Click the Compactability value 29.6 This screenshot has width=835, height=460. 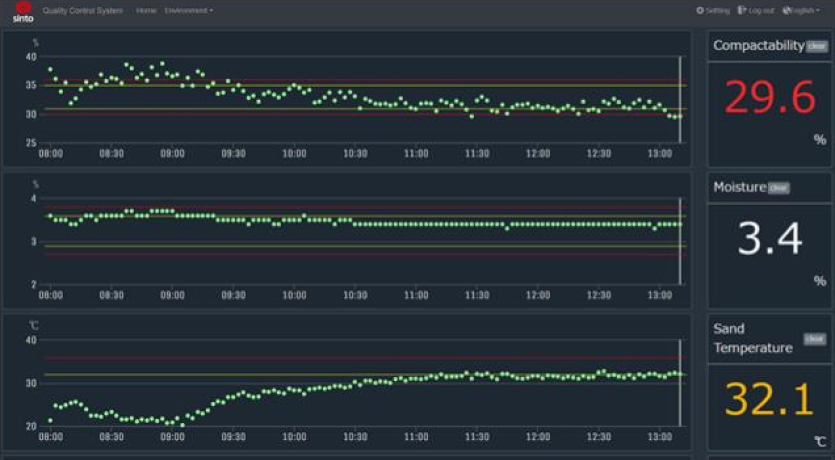[x=769, y=98]
